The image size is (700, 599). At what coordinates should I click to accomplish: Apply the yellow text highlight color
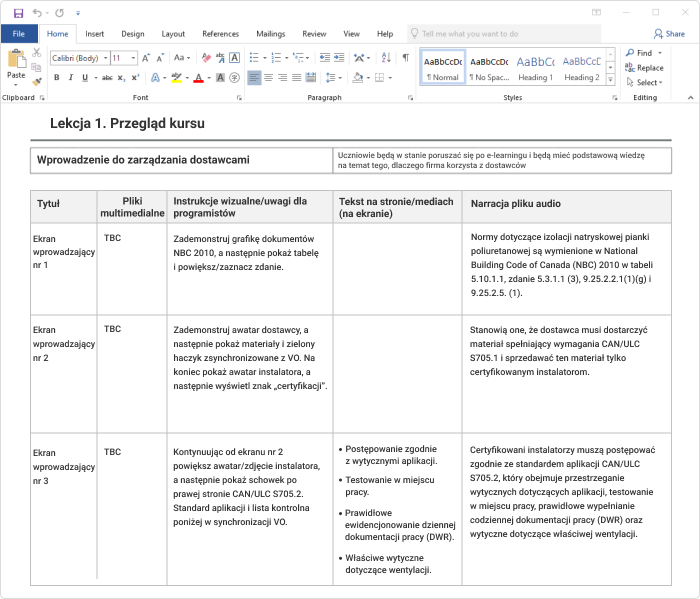coord(177,78)
